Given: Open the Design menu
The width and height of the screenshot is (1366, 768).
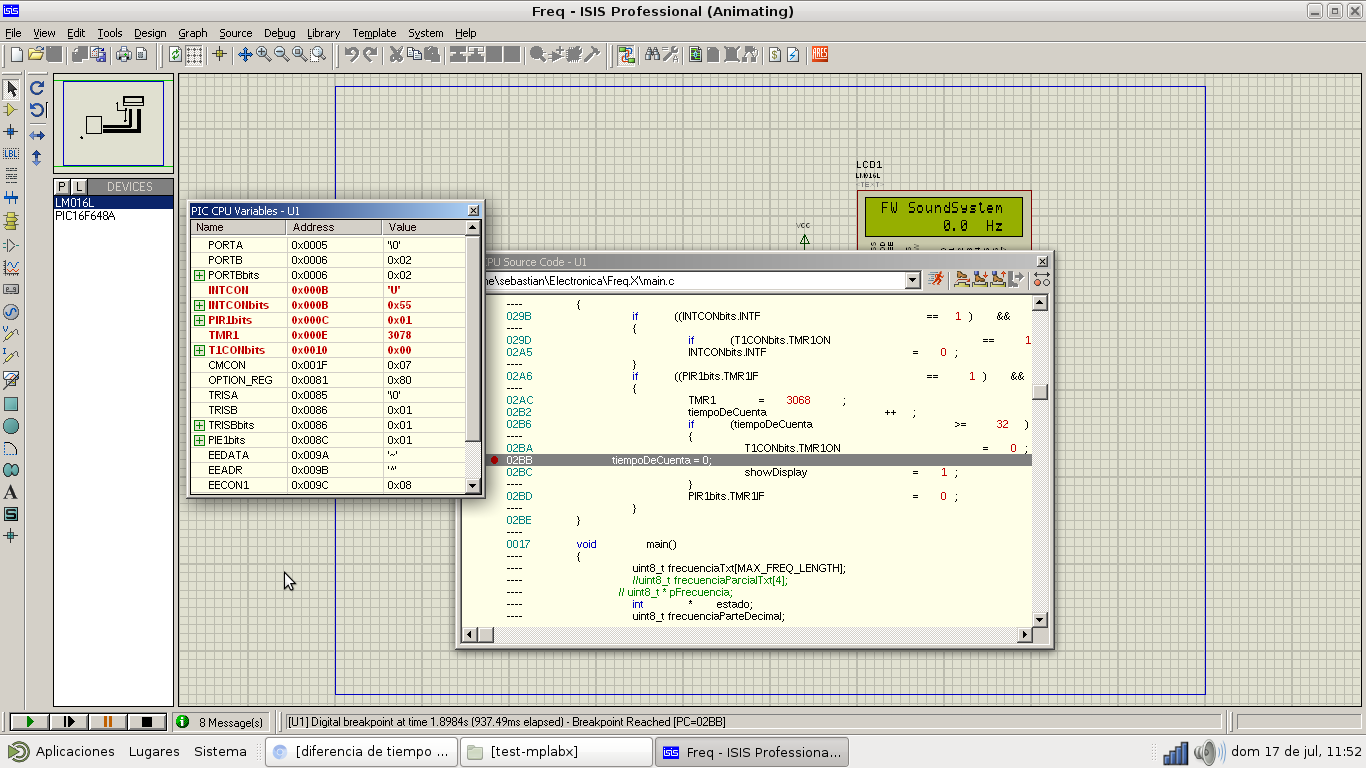Looking at the screenshot, I should pyautogui.click(x=150, y=33).
